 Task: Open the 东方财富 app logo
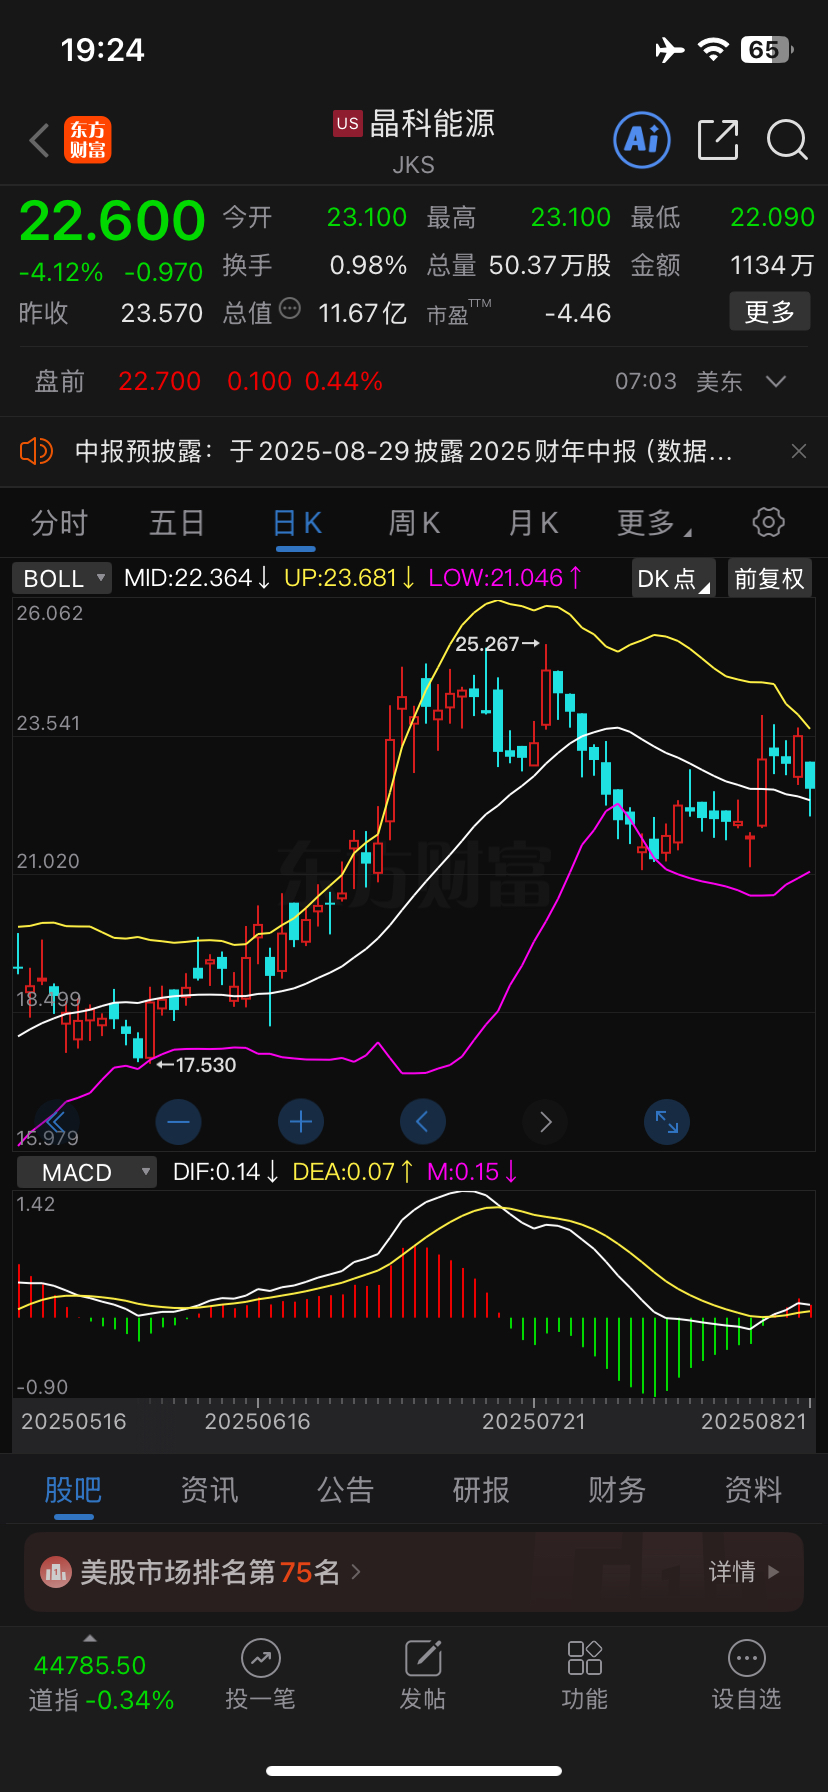tap(88, 140)
